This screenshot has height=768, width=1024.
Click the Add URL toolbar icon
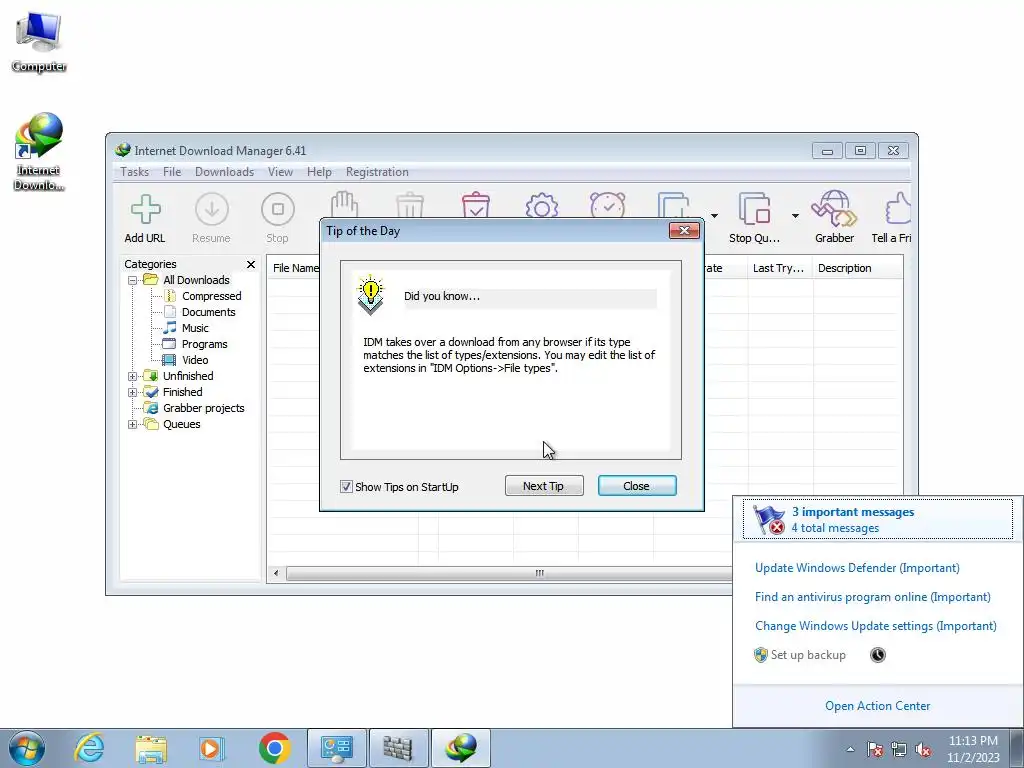coord(145,218)
